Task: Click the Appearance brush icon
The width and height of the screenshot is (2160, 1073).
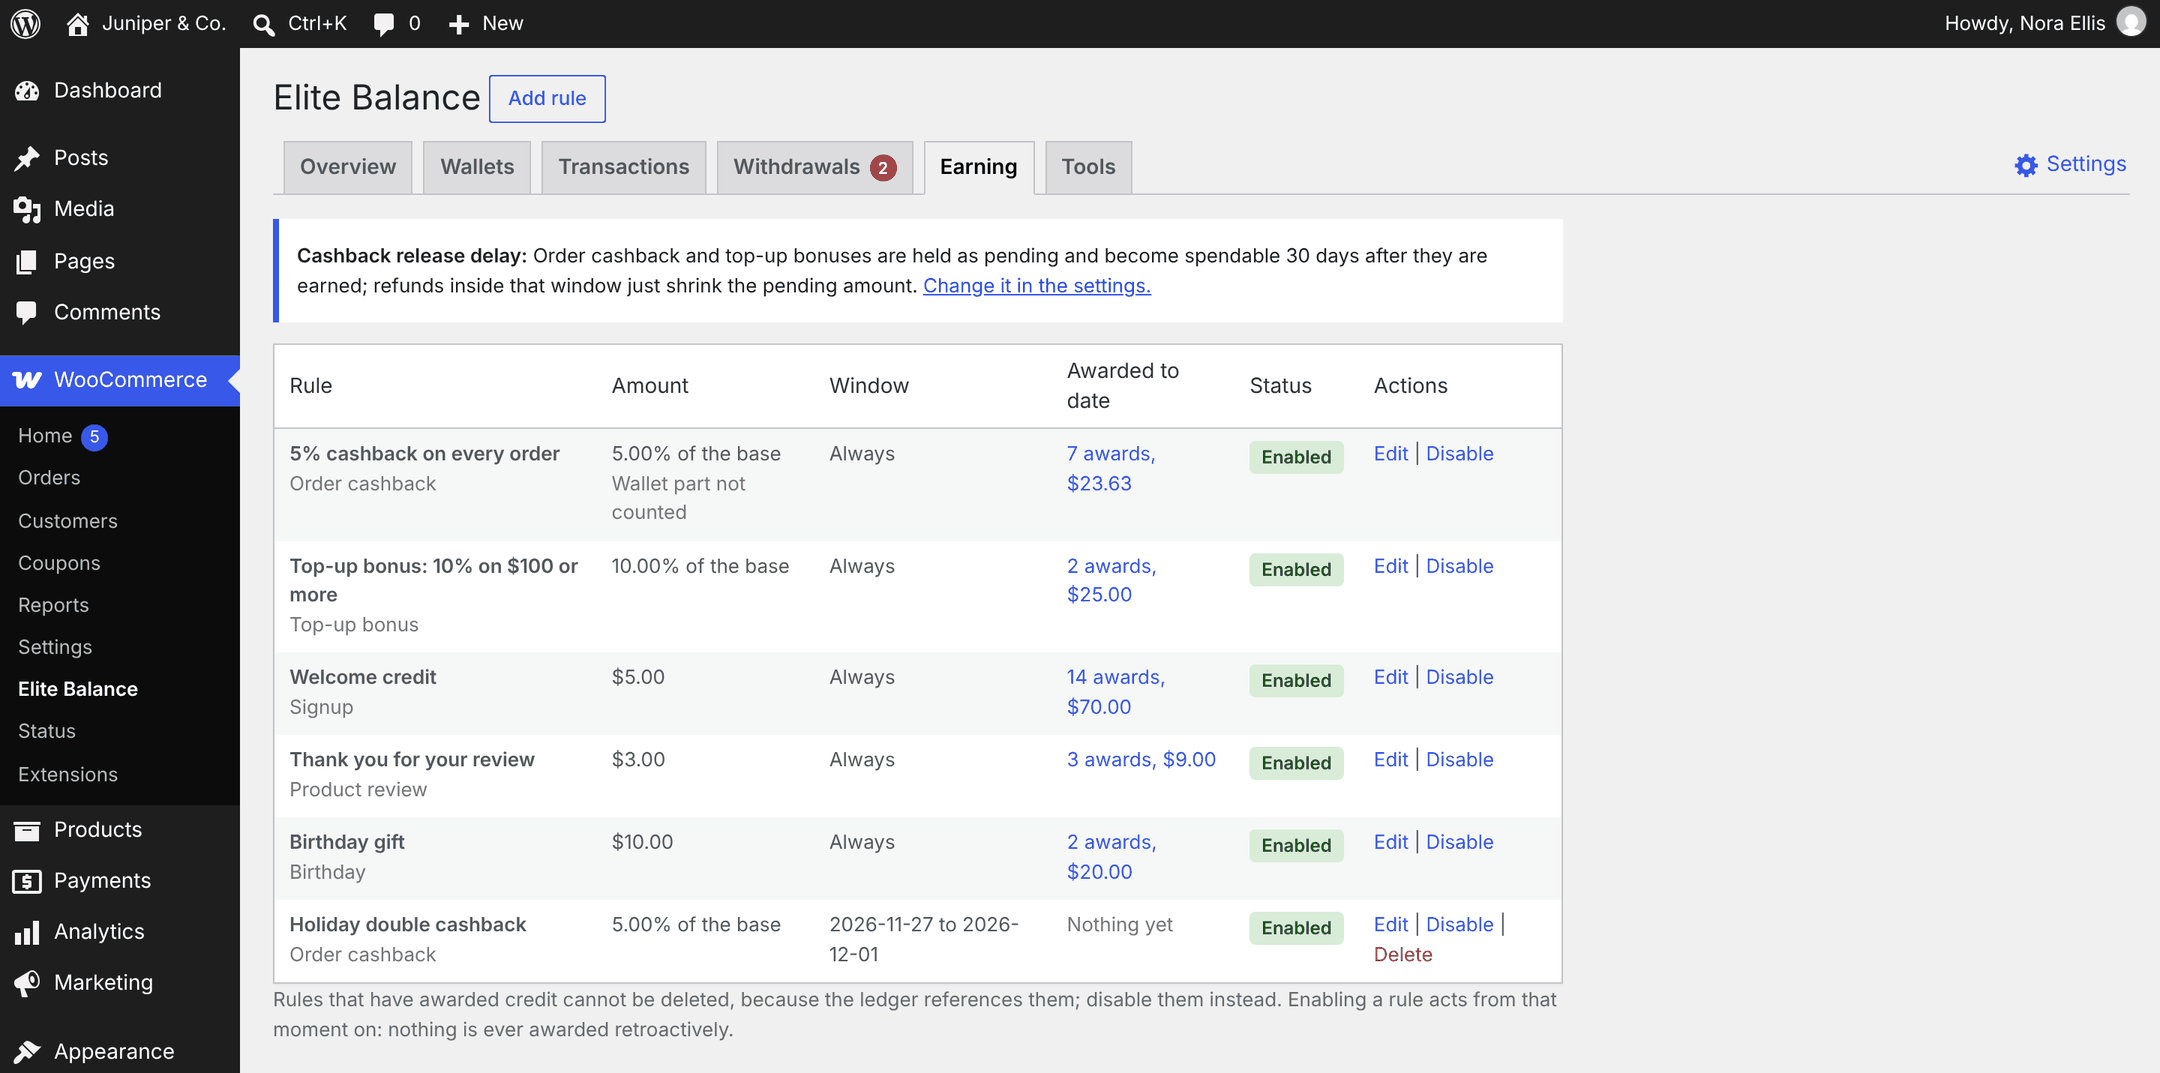Action: 27,1052
